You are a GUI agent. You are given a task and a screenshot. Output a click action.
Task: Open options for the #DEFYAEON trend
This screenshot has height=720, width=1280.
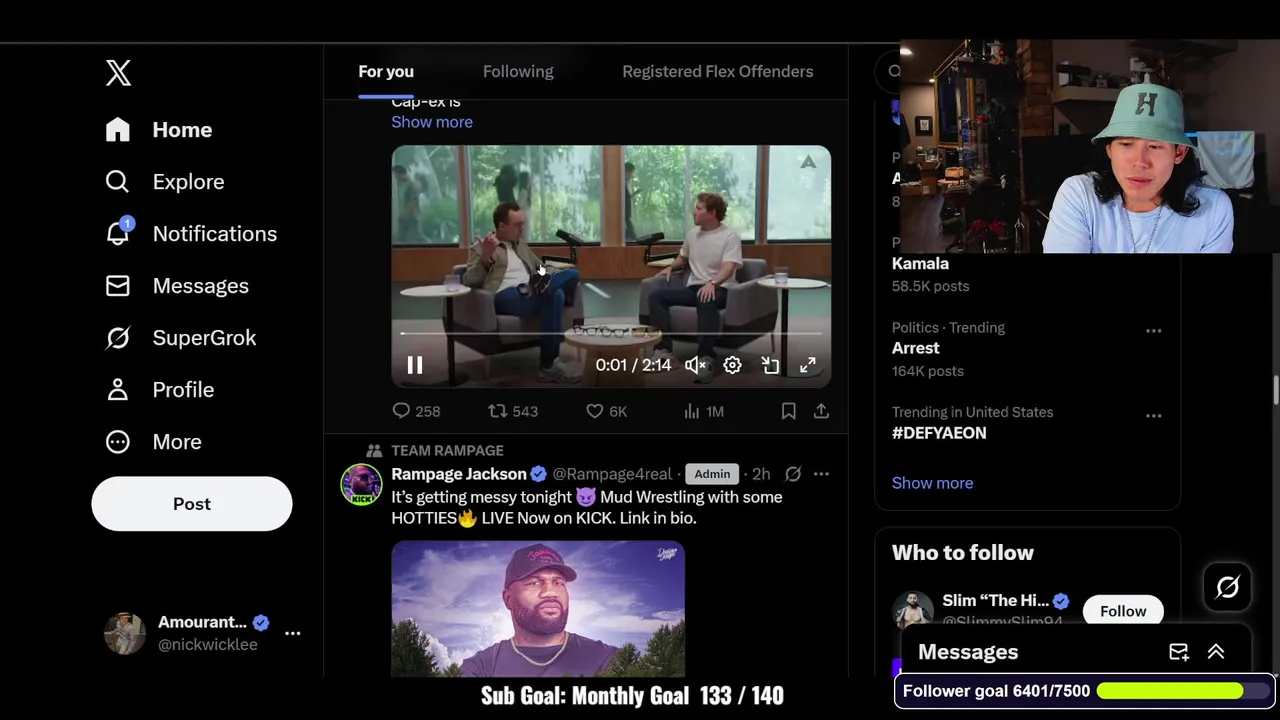point(1153,415)
